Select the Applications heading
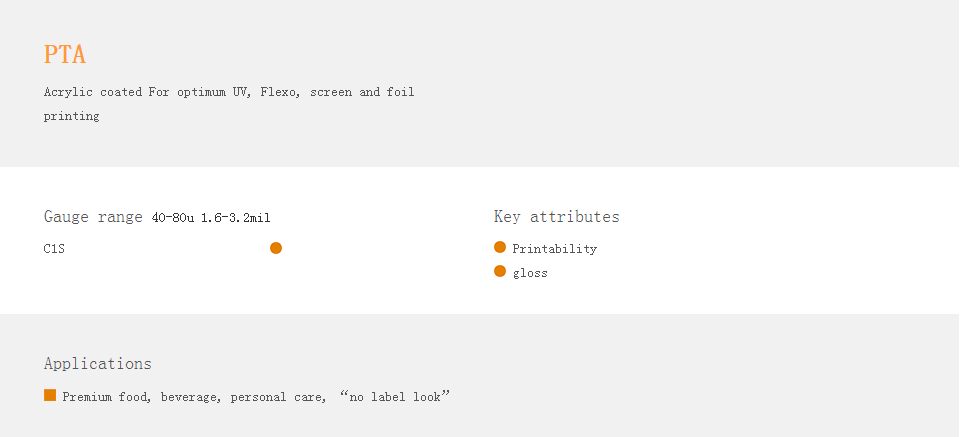The image size is (960, 437). pyautogui.click(x=97, y=364)
